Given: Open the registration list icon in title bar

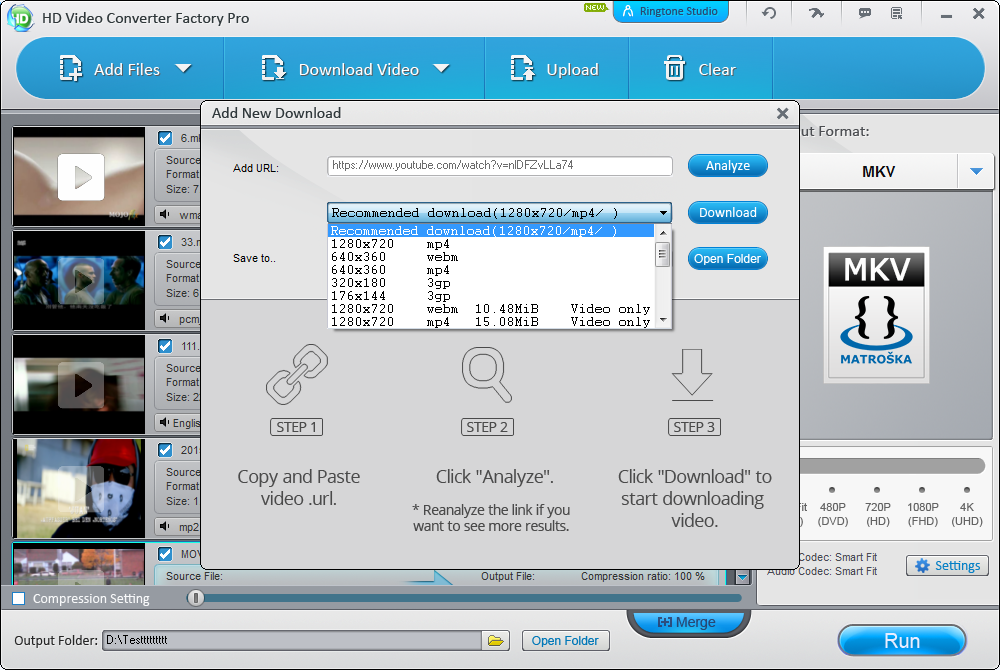Looking at the screenshot, I should [x=897, y=13].
